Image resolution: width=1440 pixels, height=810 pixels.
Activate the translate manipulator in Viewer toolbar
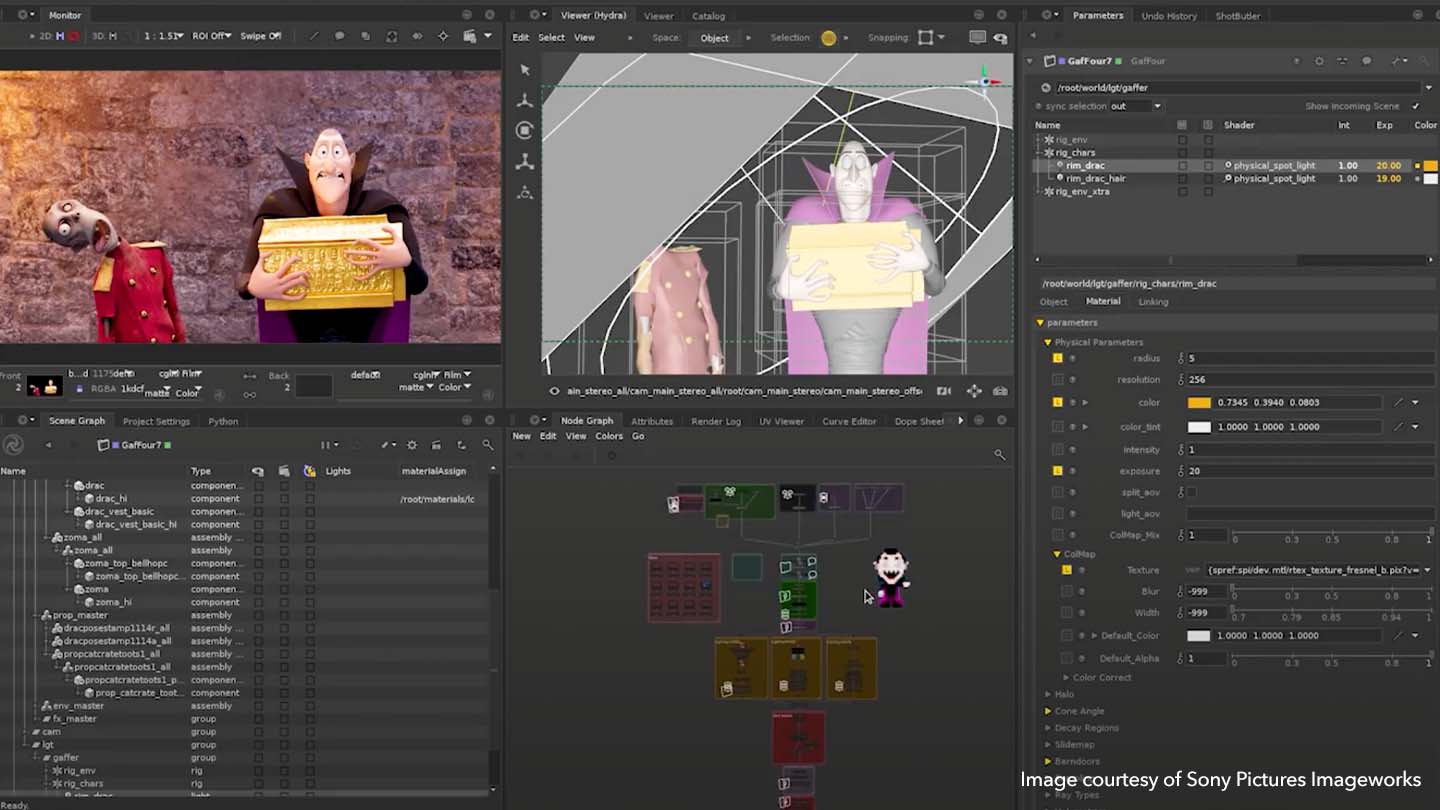pos(525,101)
